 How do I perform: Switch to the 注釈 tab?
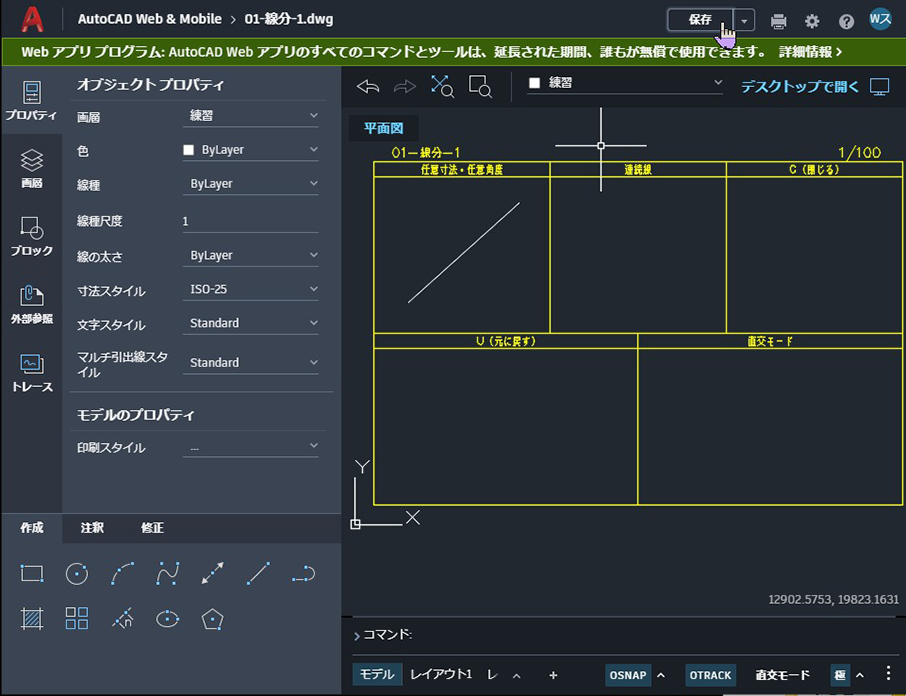coord(92,528)
